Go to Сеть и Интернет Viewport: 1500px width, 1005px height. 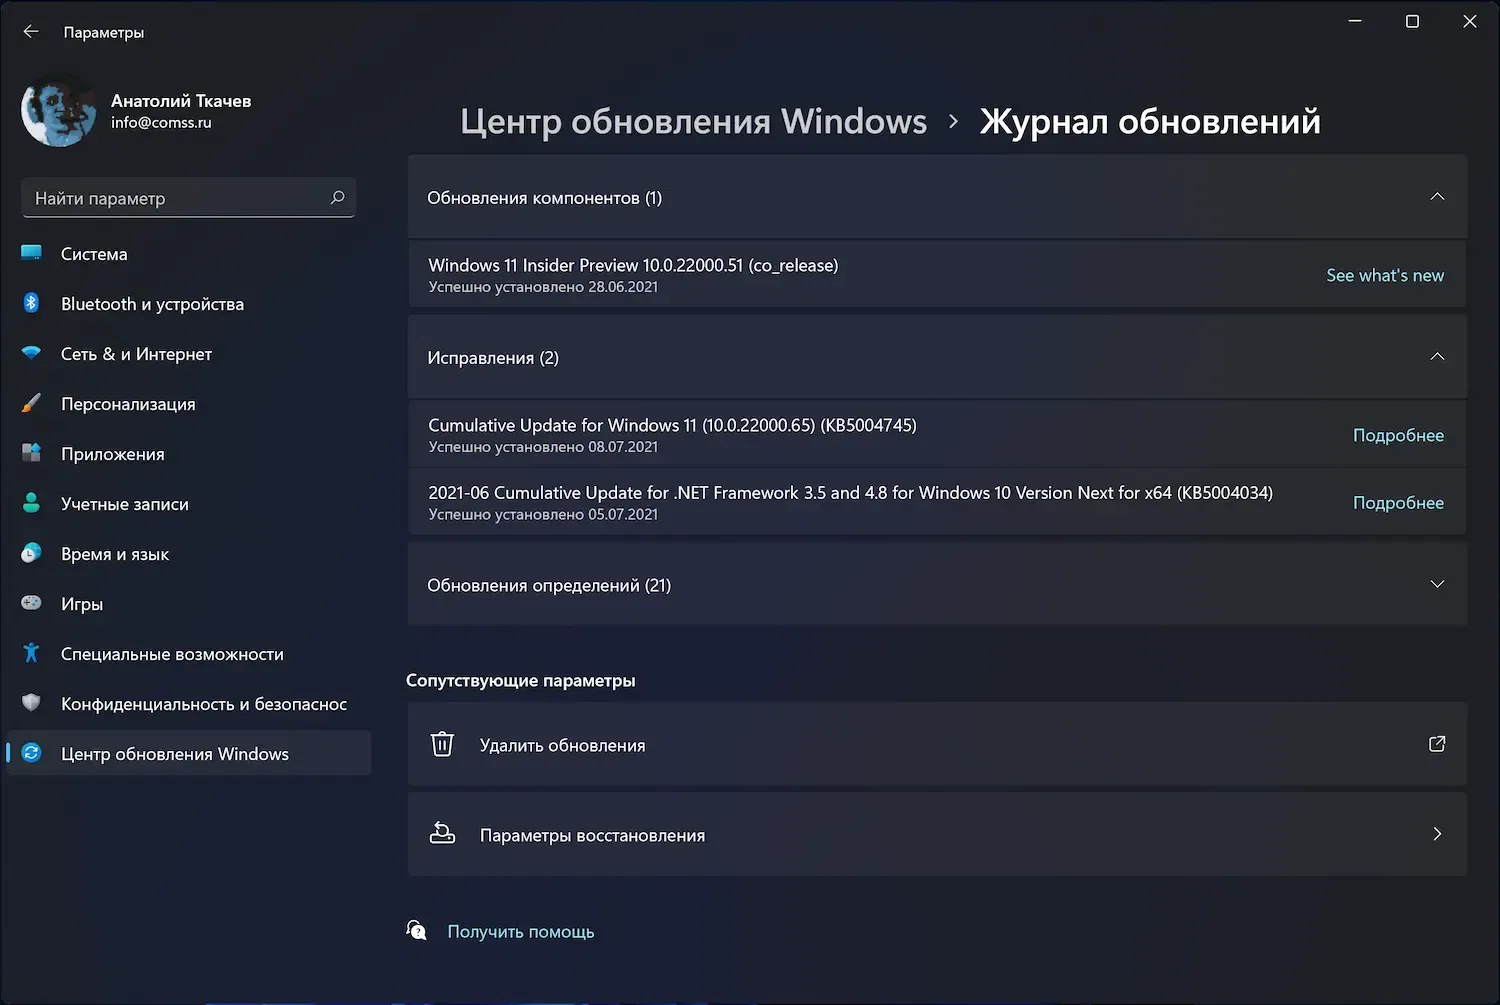tap(188, 353)
